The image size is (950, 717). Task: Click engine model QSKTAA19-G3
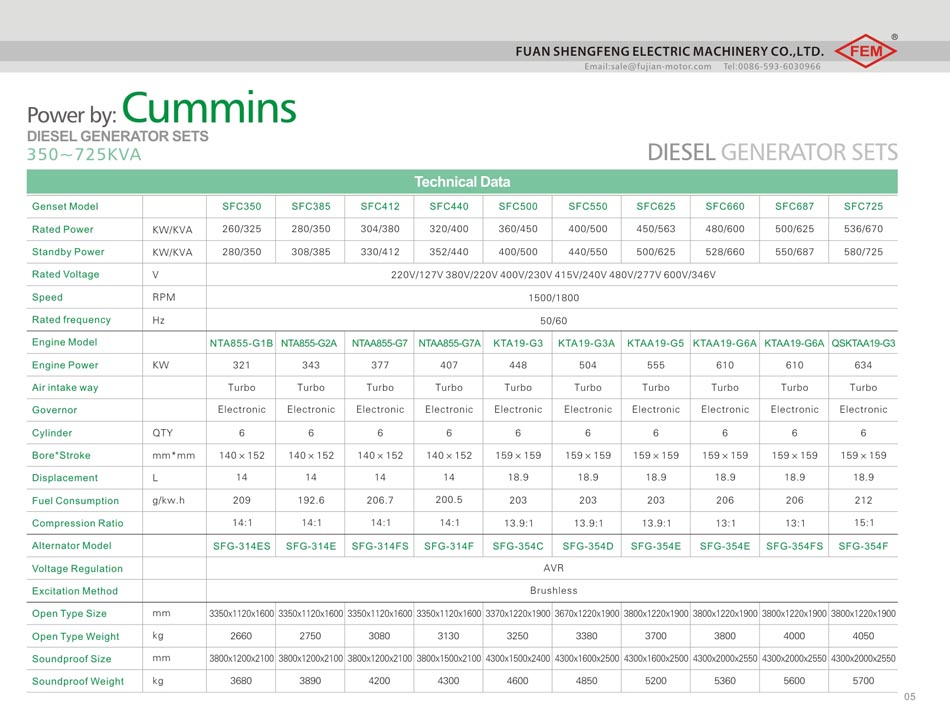[863, 343]
